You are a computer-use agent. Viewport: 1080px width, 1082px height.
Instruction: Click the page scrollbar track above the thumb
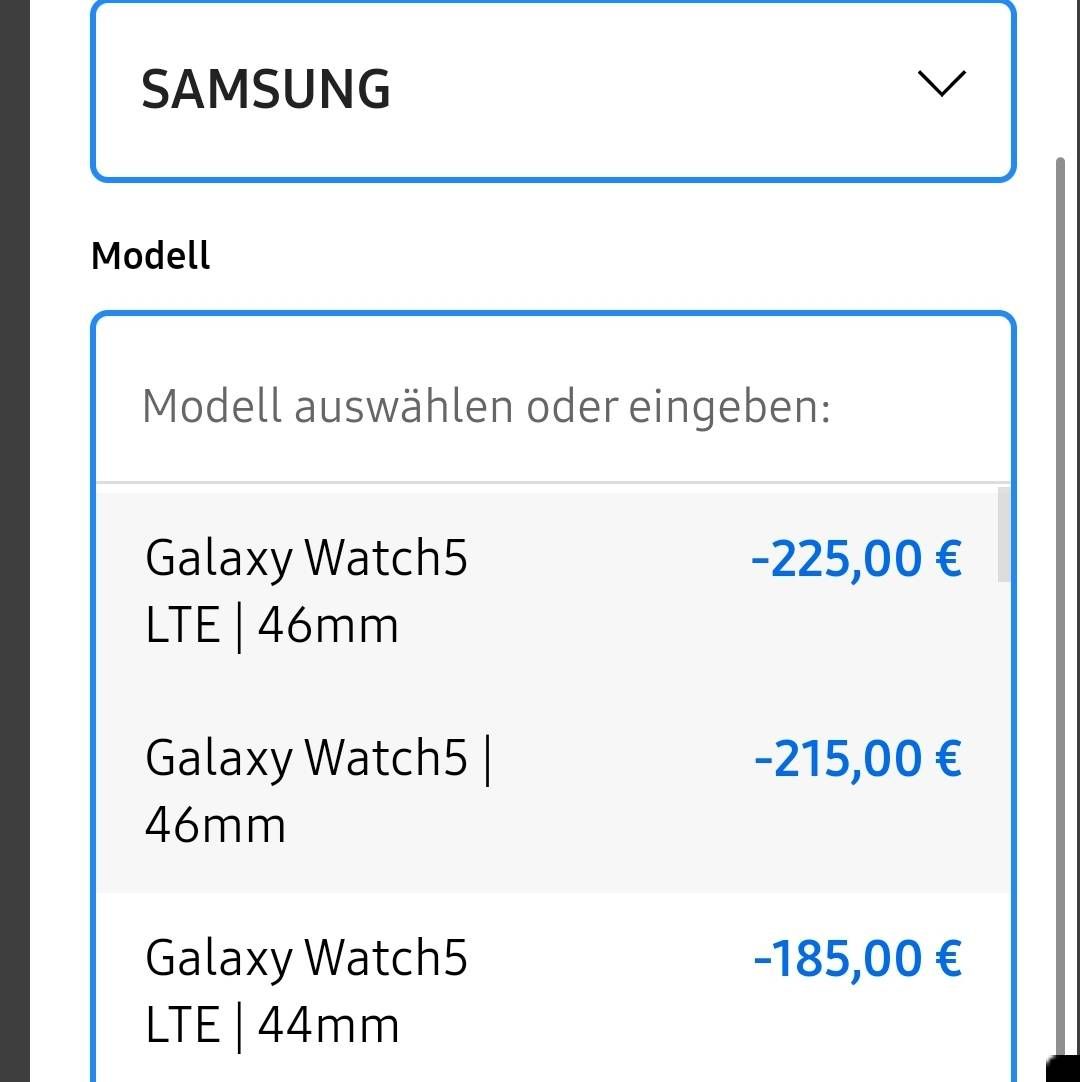click(x=1060, y=80)
